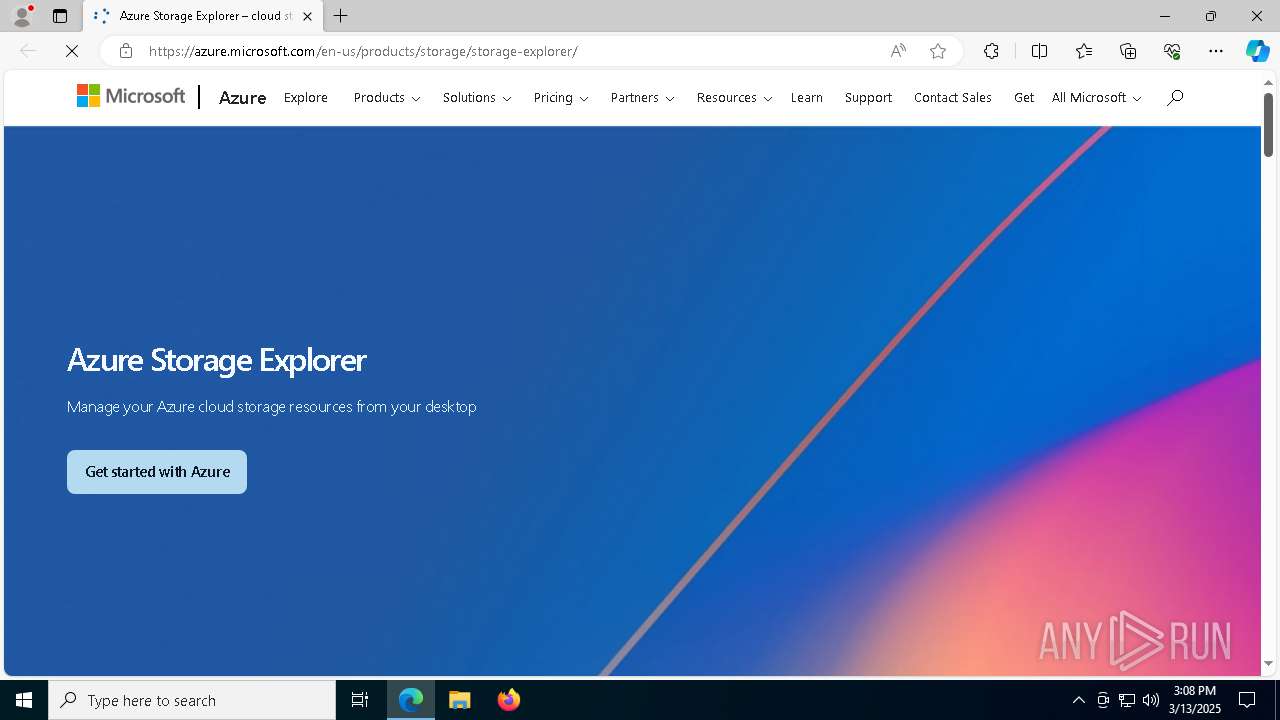Open the site search magnifier
The height and width of the screenshot is (720, 1280).
[x=1175, y=97]
